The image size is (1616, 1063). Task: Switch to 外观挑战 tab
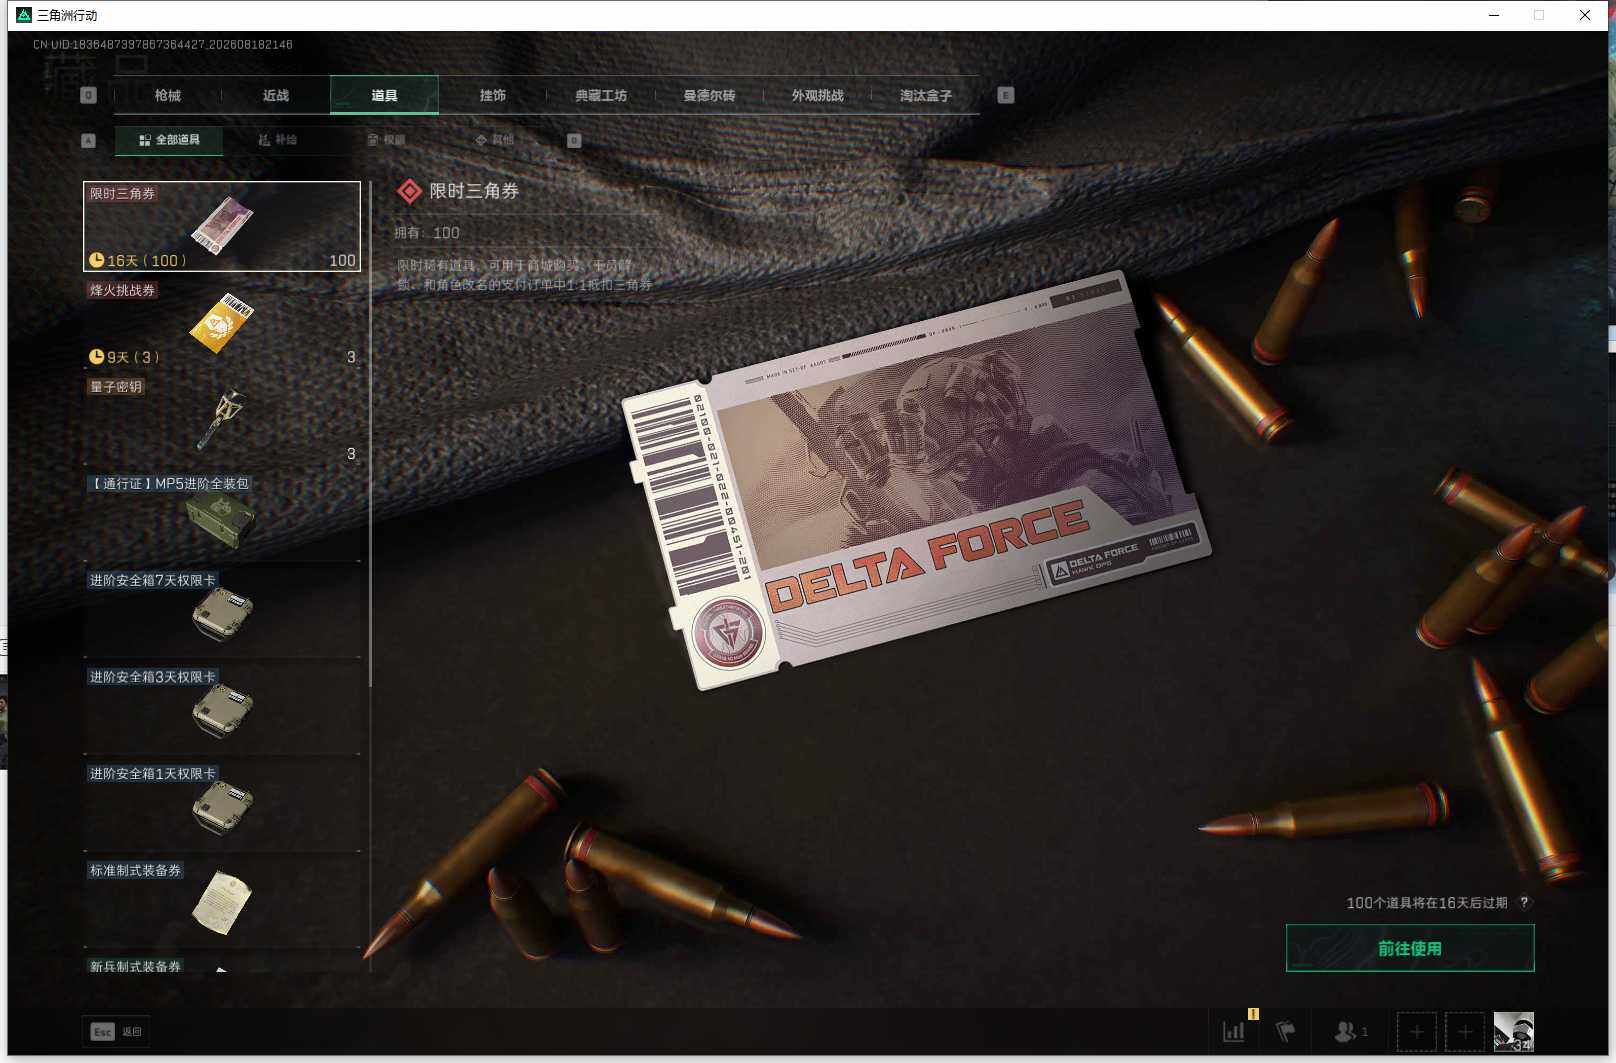coord(817,95)
